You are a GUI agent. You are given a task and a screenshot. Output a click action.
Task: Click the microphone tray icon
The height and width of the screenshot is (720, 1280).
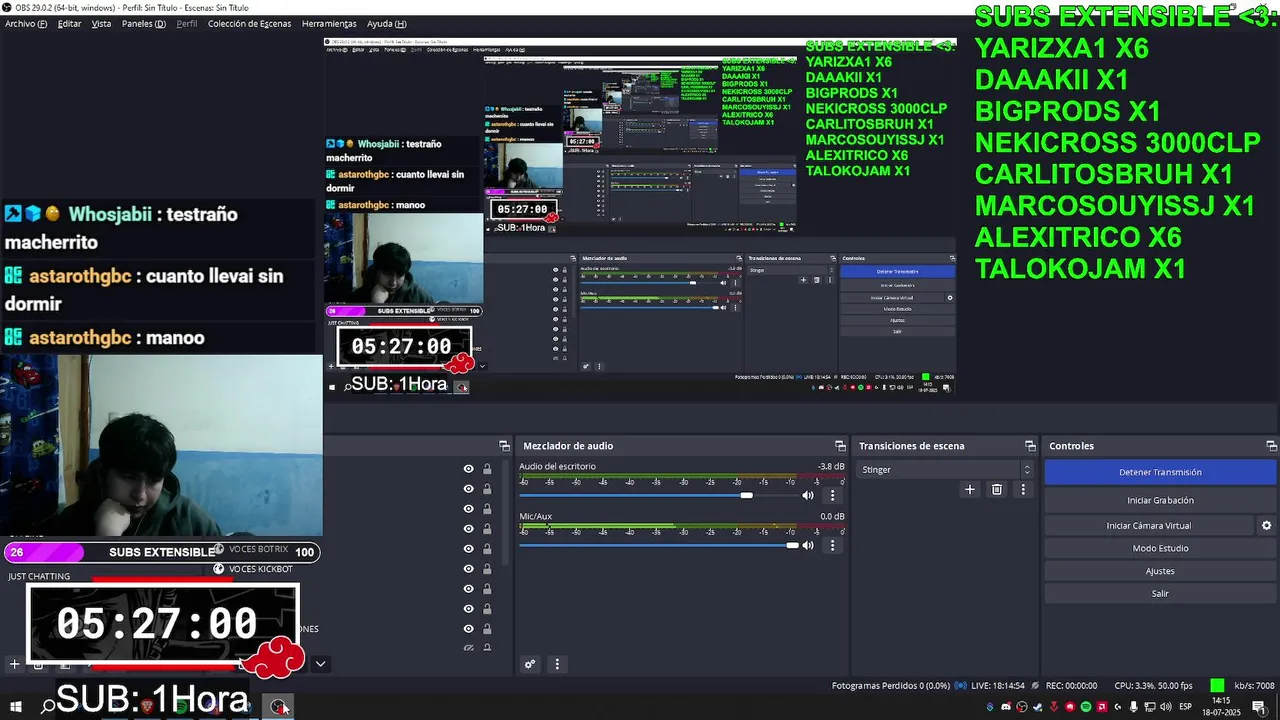click(1134, 707)
